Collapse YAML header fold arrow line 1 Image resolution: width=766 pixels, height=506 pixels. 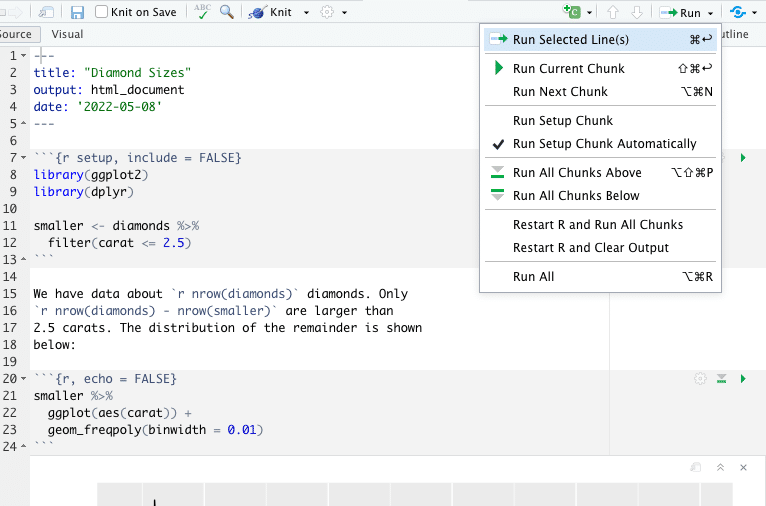coord(23,56)
